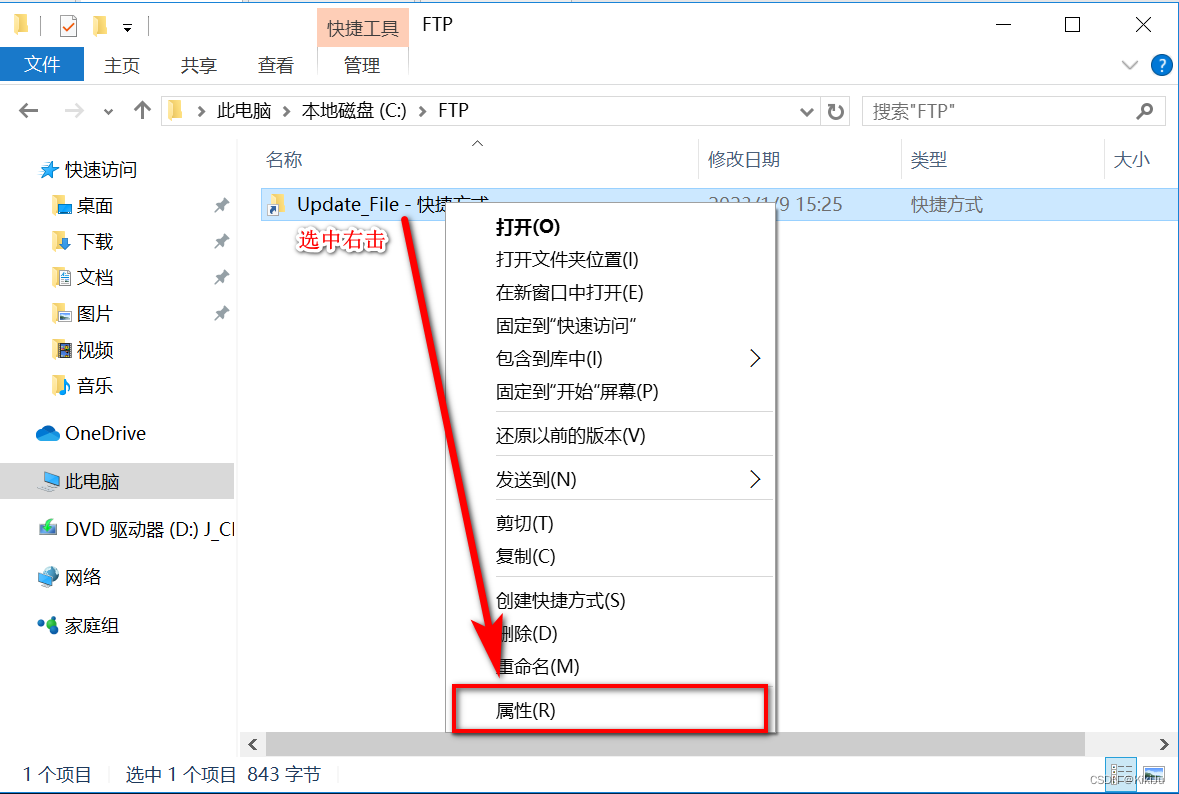Navigate back with the back arrow icon
The height and width of the screenshot is (794, 1179).
coord(28,110)
